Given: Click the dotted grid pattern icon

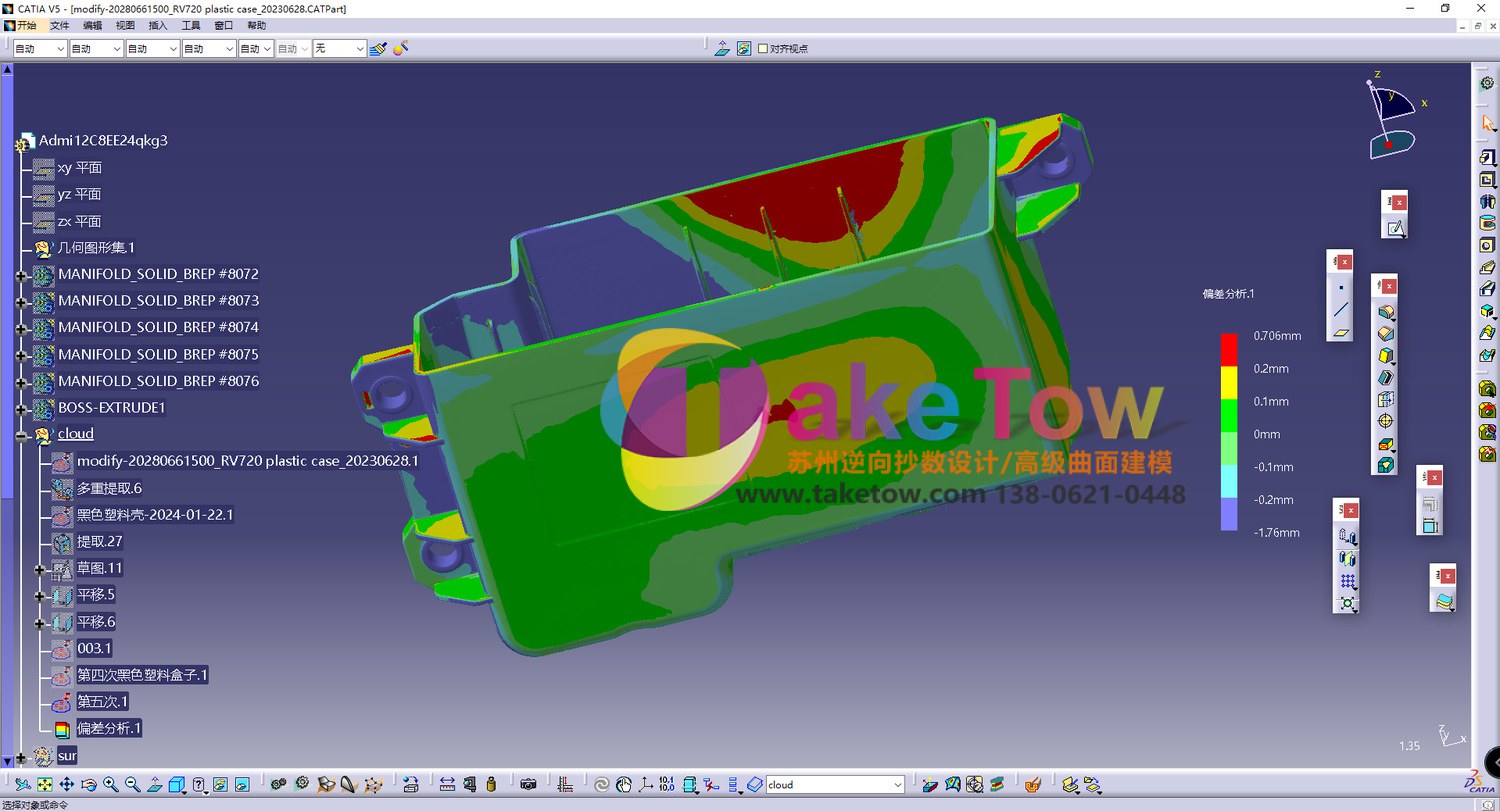Looking at the screenshot, I should coord(1348,582).
